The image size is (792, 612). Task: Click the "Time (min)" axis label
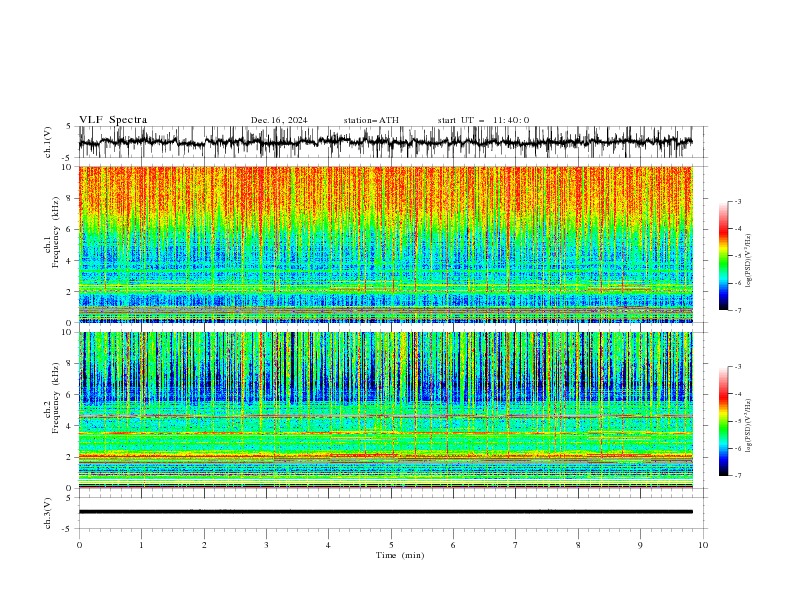click(x=400, y=555)
